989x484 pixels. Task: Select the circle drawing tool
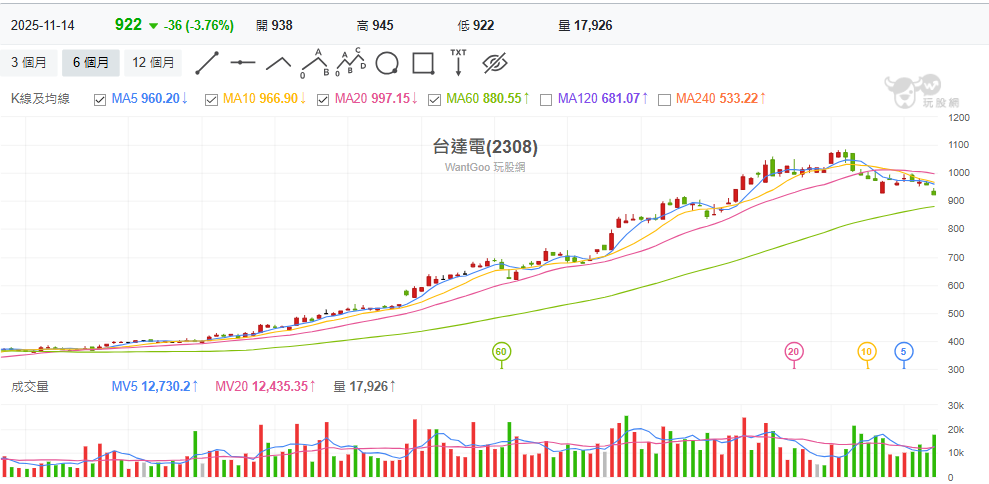(x=387, y=63)
